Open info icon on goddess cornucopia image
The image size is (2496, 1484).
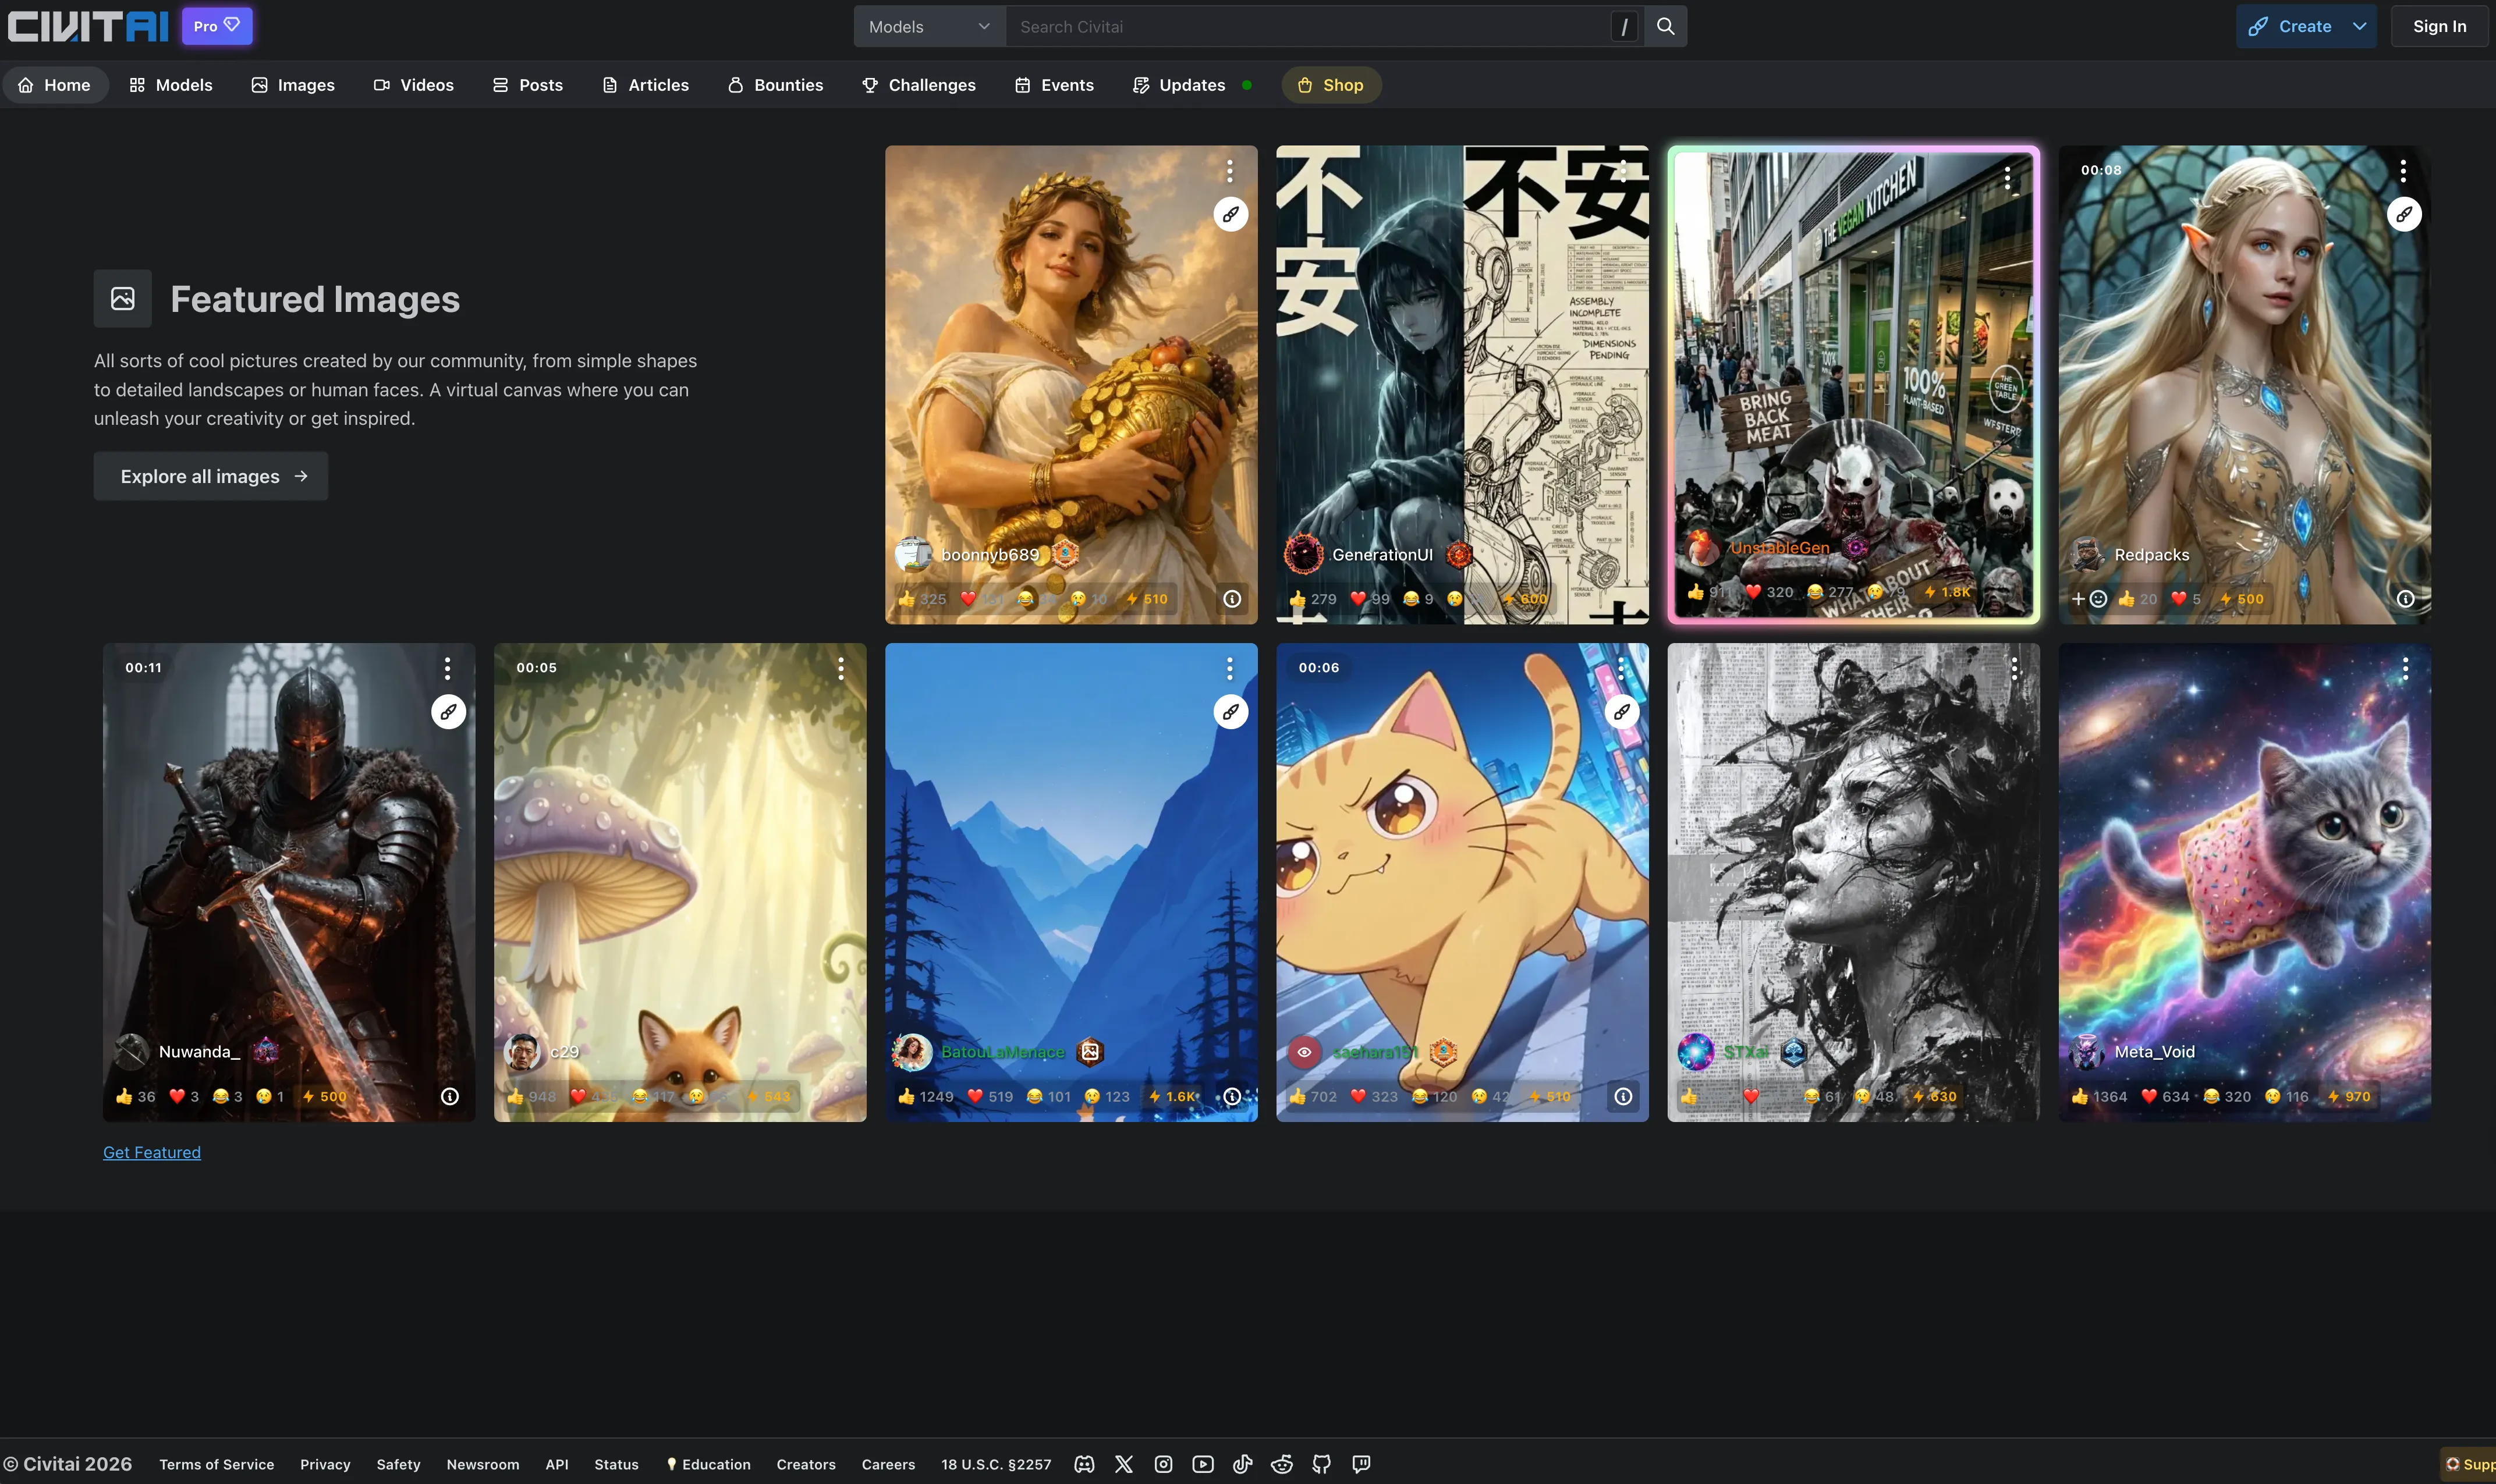[1232, 599]
